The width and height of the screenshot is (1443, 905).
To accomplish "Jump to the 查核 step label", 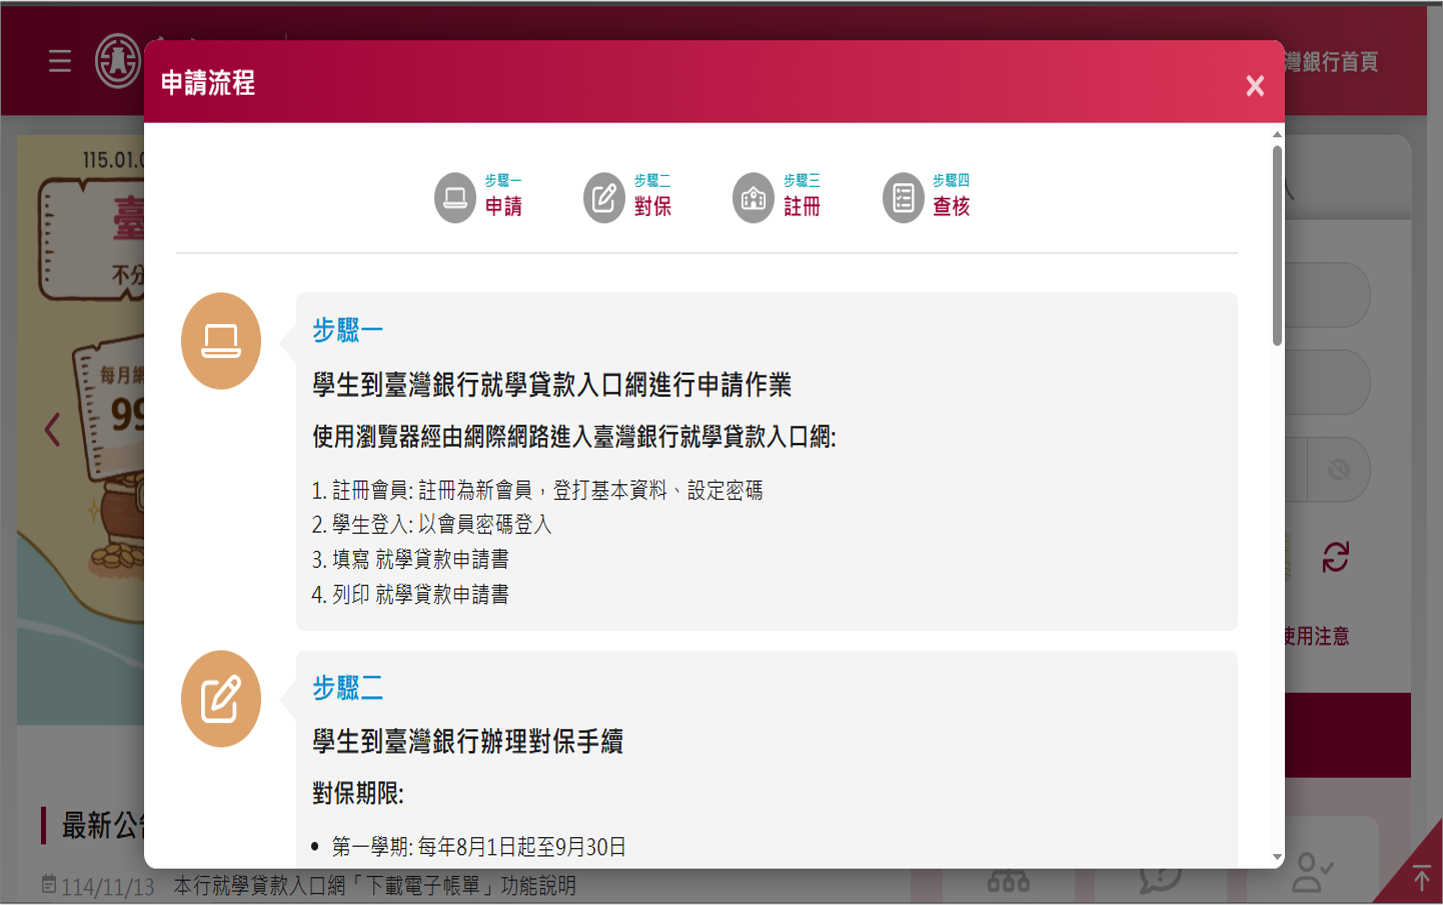I will tap(951, 206).
